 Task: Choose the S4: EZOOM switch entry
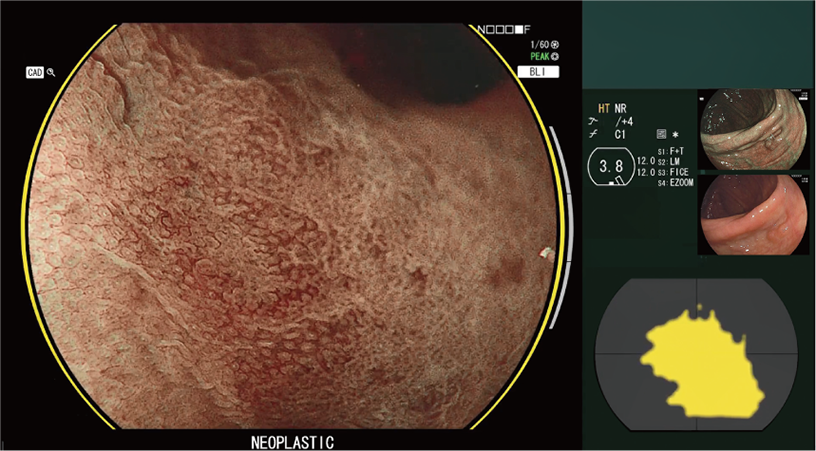point(677,181)
